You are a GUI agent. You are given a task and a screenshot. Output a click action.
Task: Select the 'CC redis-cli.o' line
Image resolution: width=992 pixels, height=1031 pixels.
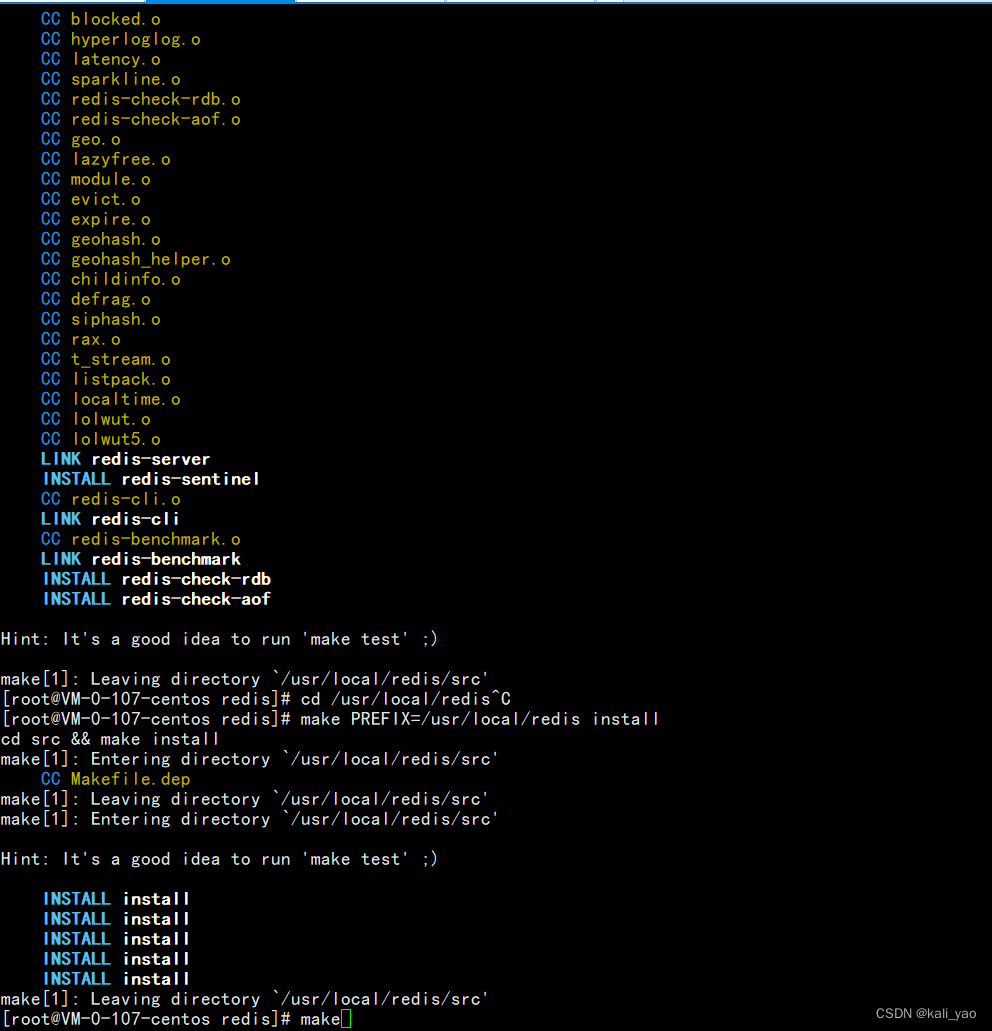click(x=110, y=499)
